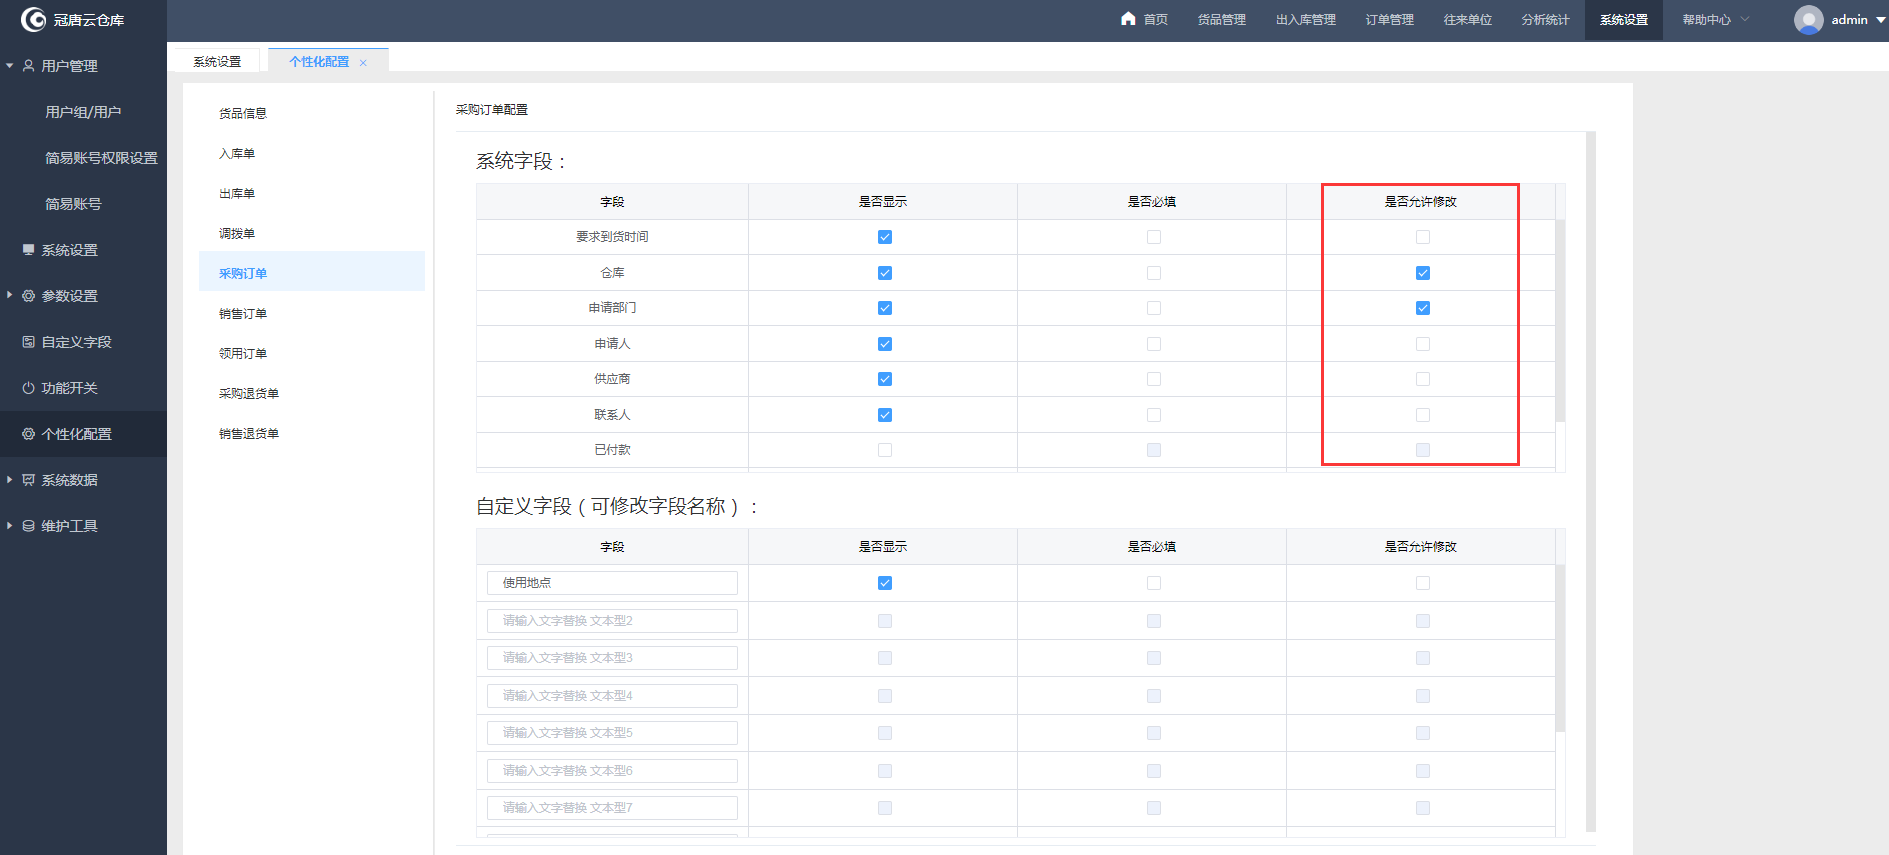This screenshot has height=855, width=1889.
Task: Click the 文本型3 field name input
Action: coord(612,658)
